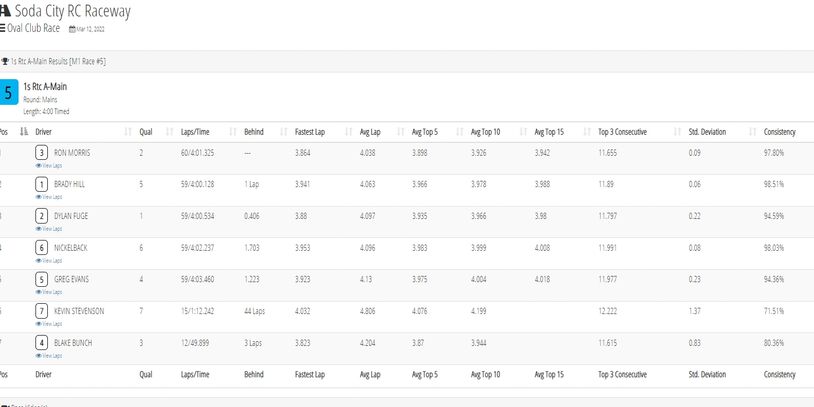View laps for Nickelback

49,261
